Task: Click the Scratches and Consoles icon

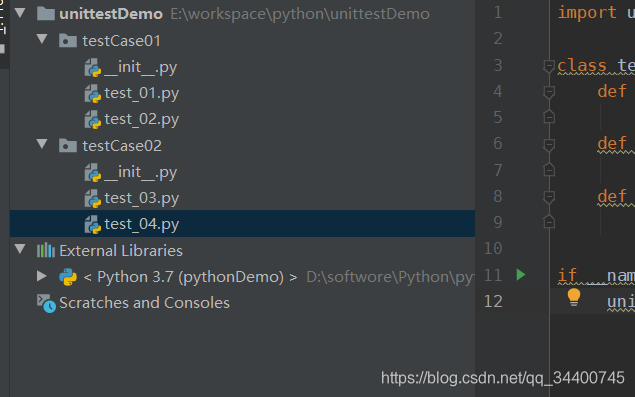Action: (46, 303)
